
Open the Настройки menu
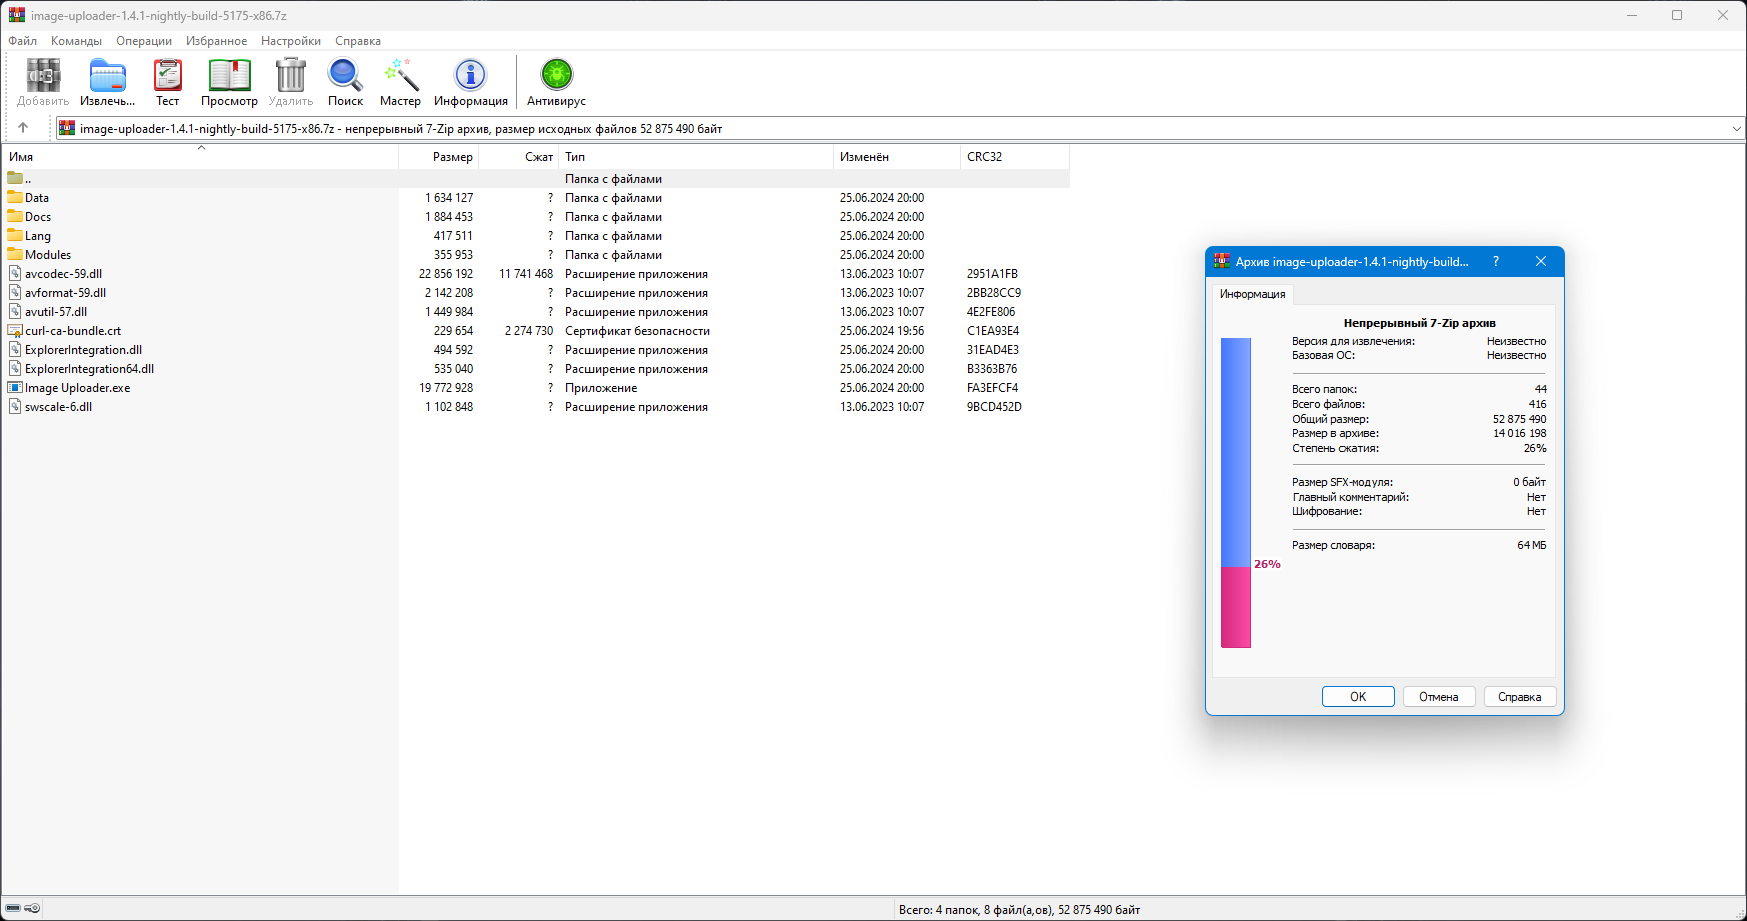(x=291, y=41)
